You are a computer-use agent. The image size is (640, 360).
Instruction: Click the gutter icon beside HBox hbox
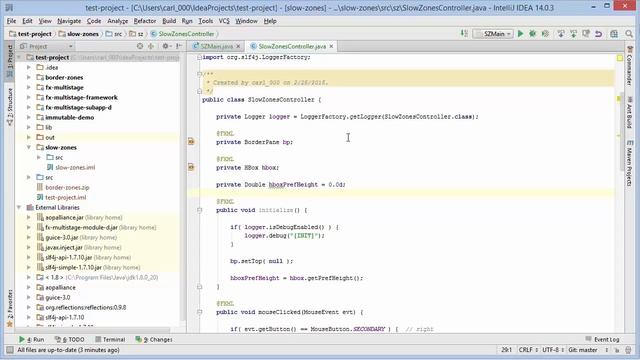[x=191, y=167]
